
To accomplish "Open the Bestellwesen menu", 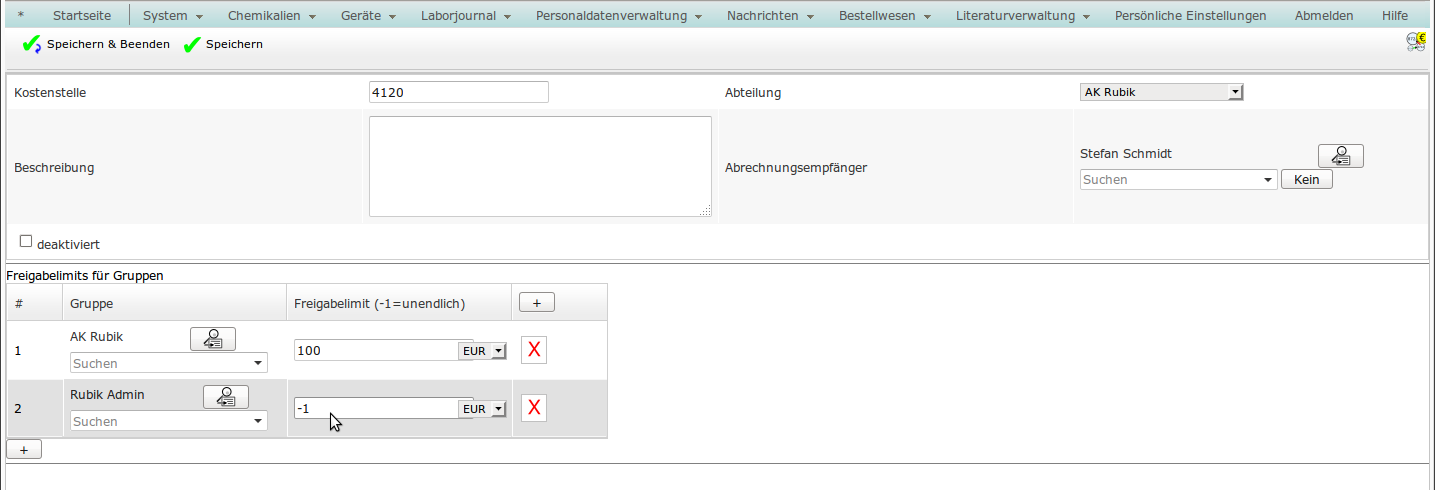I will click(x=885, y=16).
